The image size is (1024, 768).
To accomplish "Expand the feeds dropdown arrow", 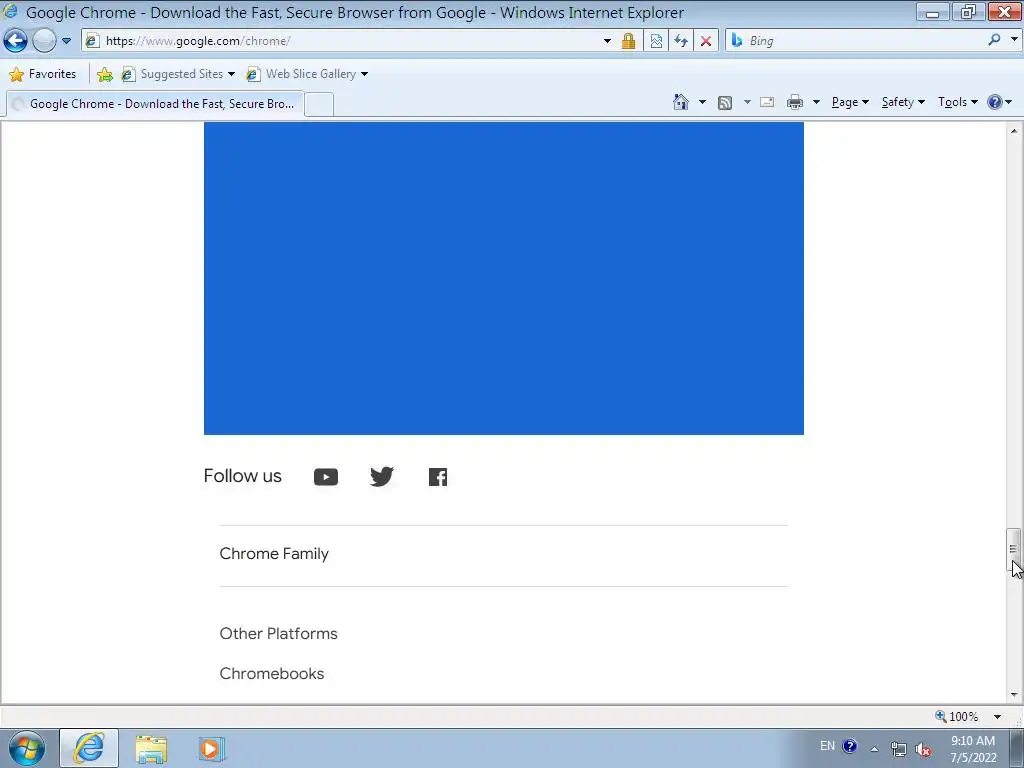I will point(747,102).
